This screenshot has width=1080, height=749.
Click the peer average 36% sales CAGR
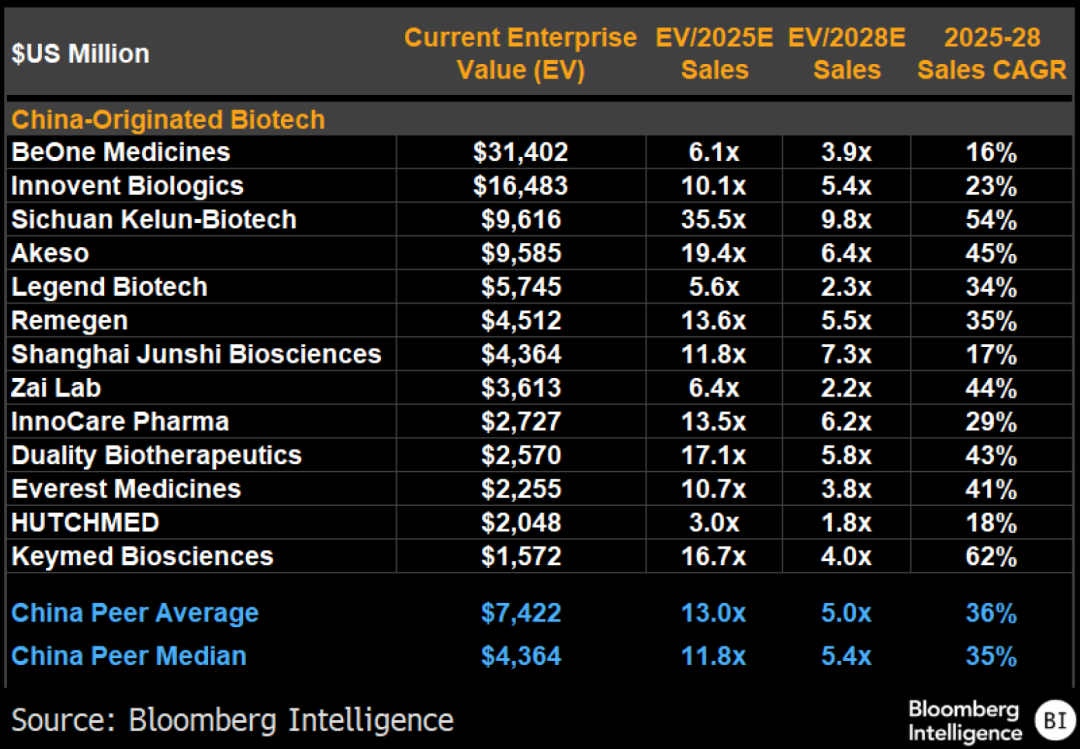[991, 613]
